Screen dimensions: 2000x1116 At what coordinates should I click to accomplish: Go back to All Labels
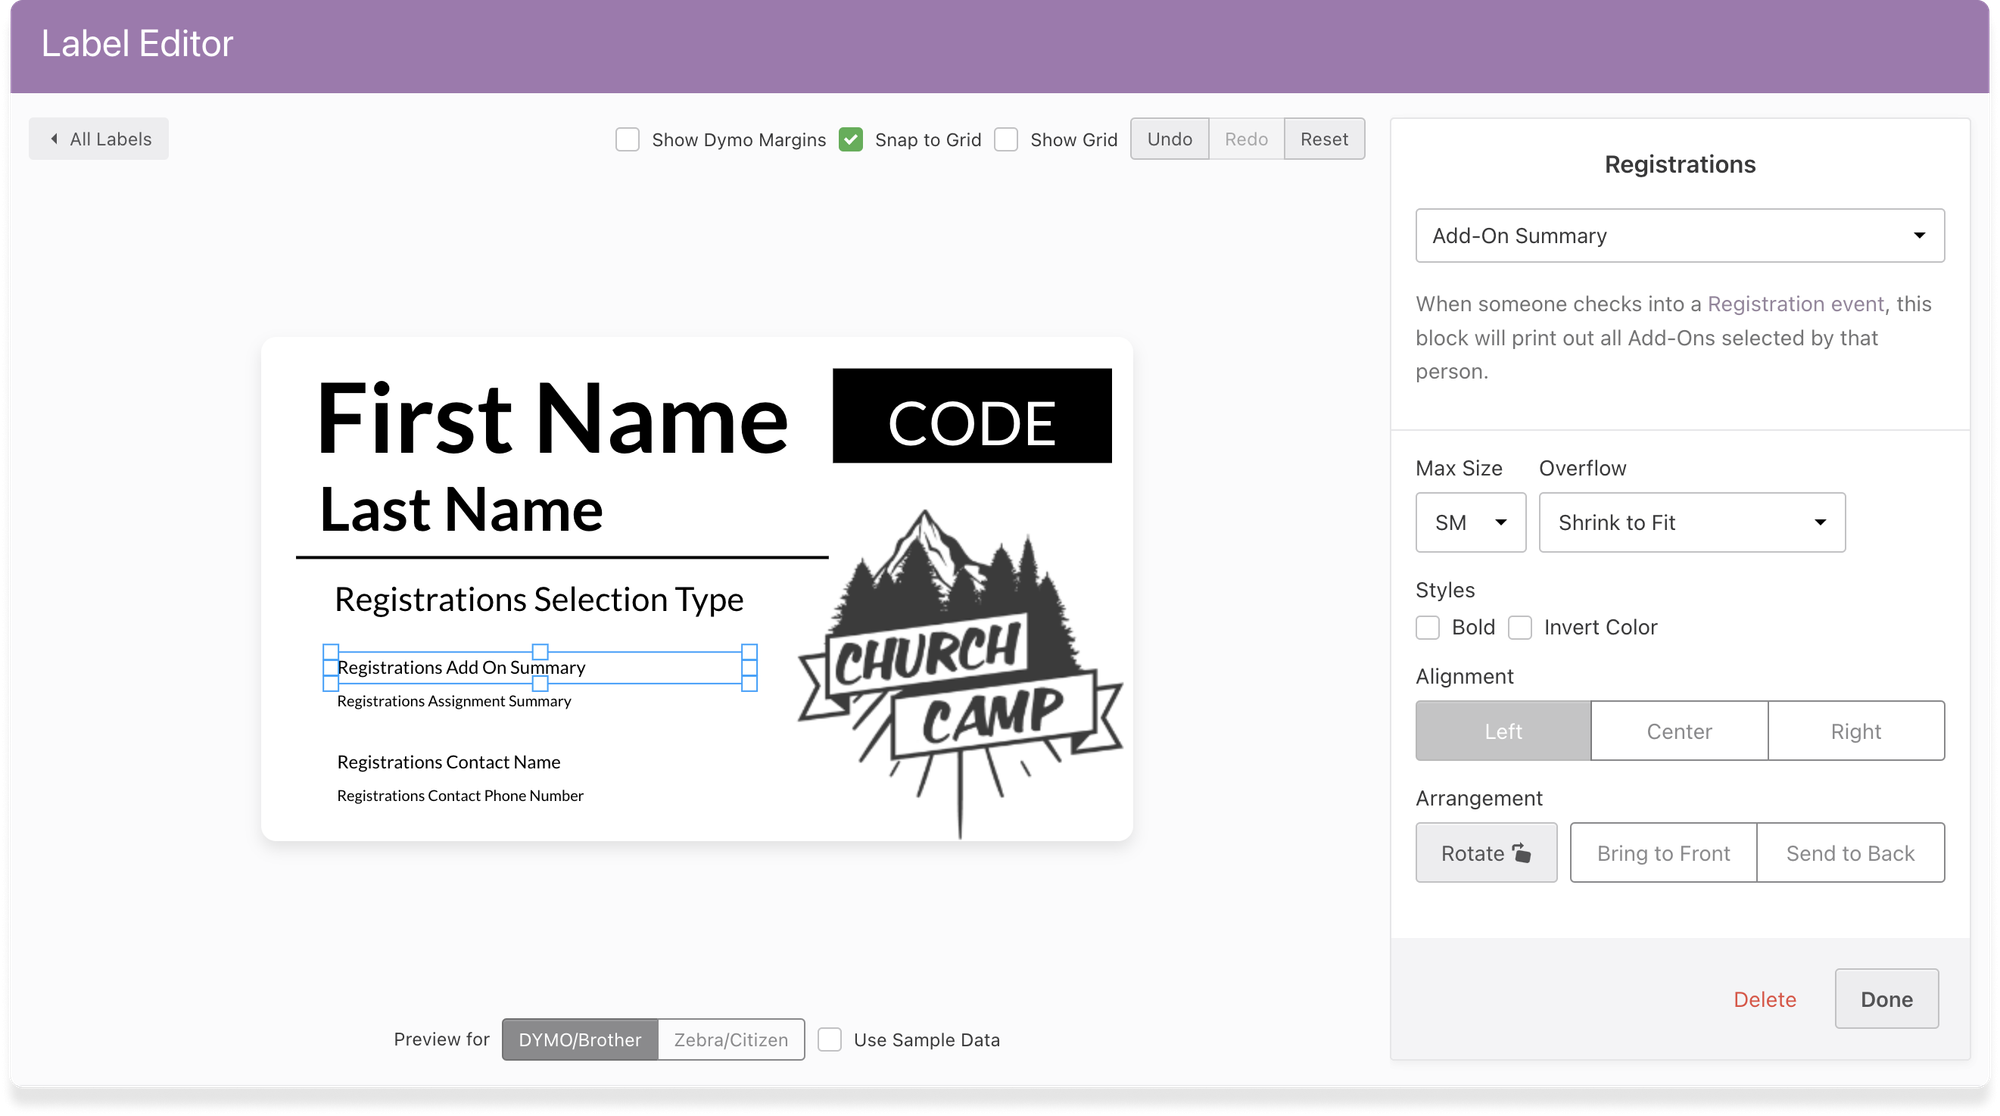(x=99, y=139)
